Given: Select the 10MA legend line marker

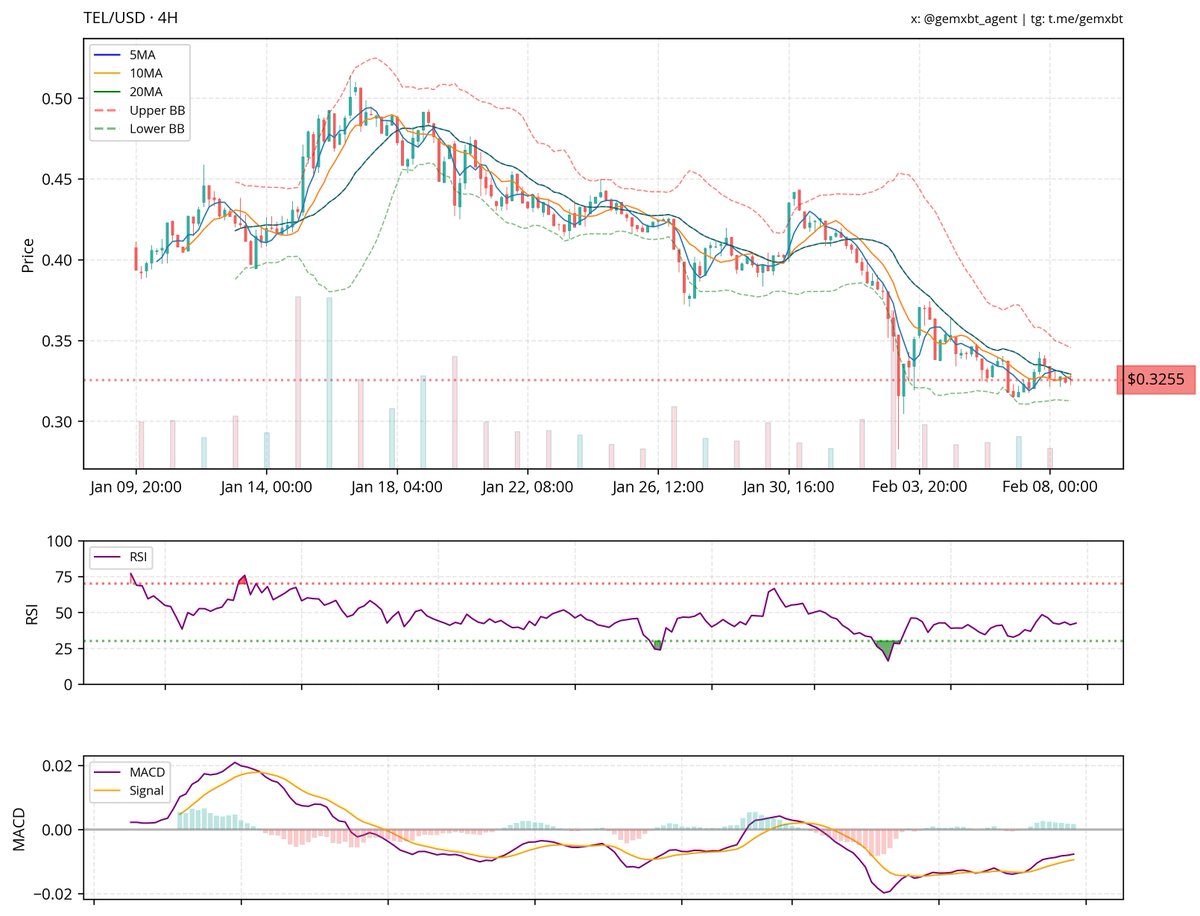Looking at the screenshot, I should pyautogui.click(x=106, y=72).
